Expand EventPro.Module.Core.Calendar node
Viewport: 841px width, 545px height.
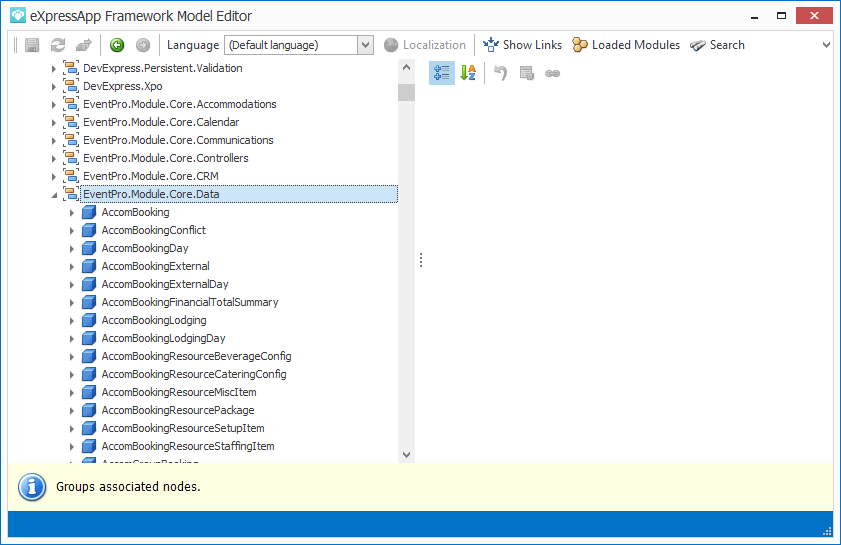tap(54, 122)
